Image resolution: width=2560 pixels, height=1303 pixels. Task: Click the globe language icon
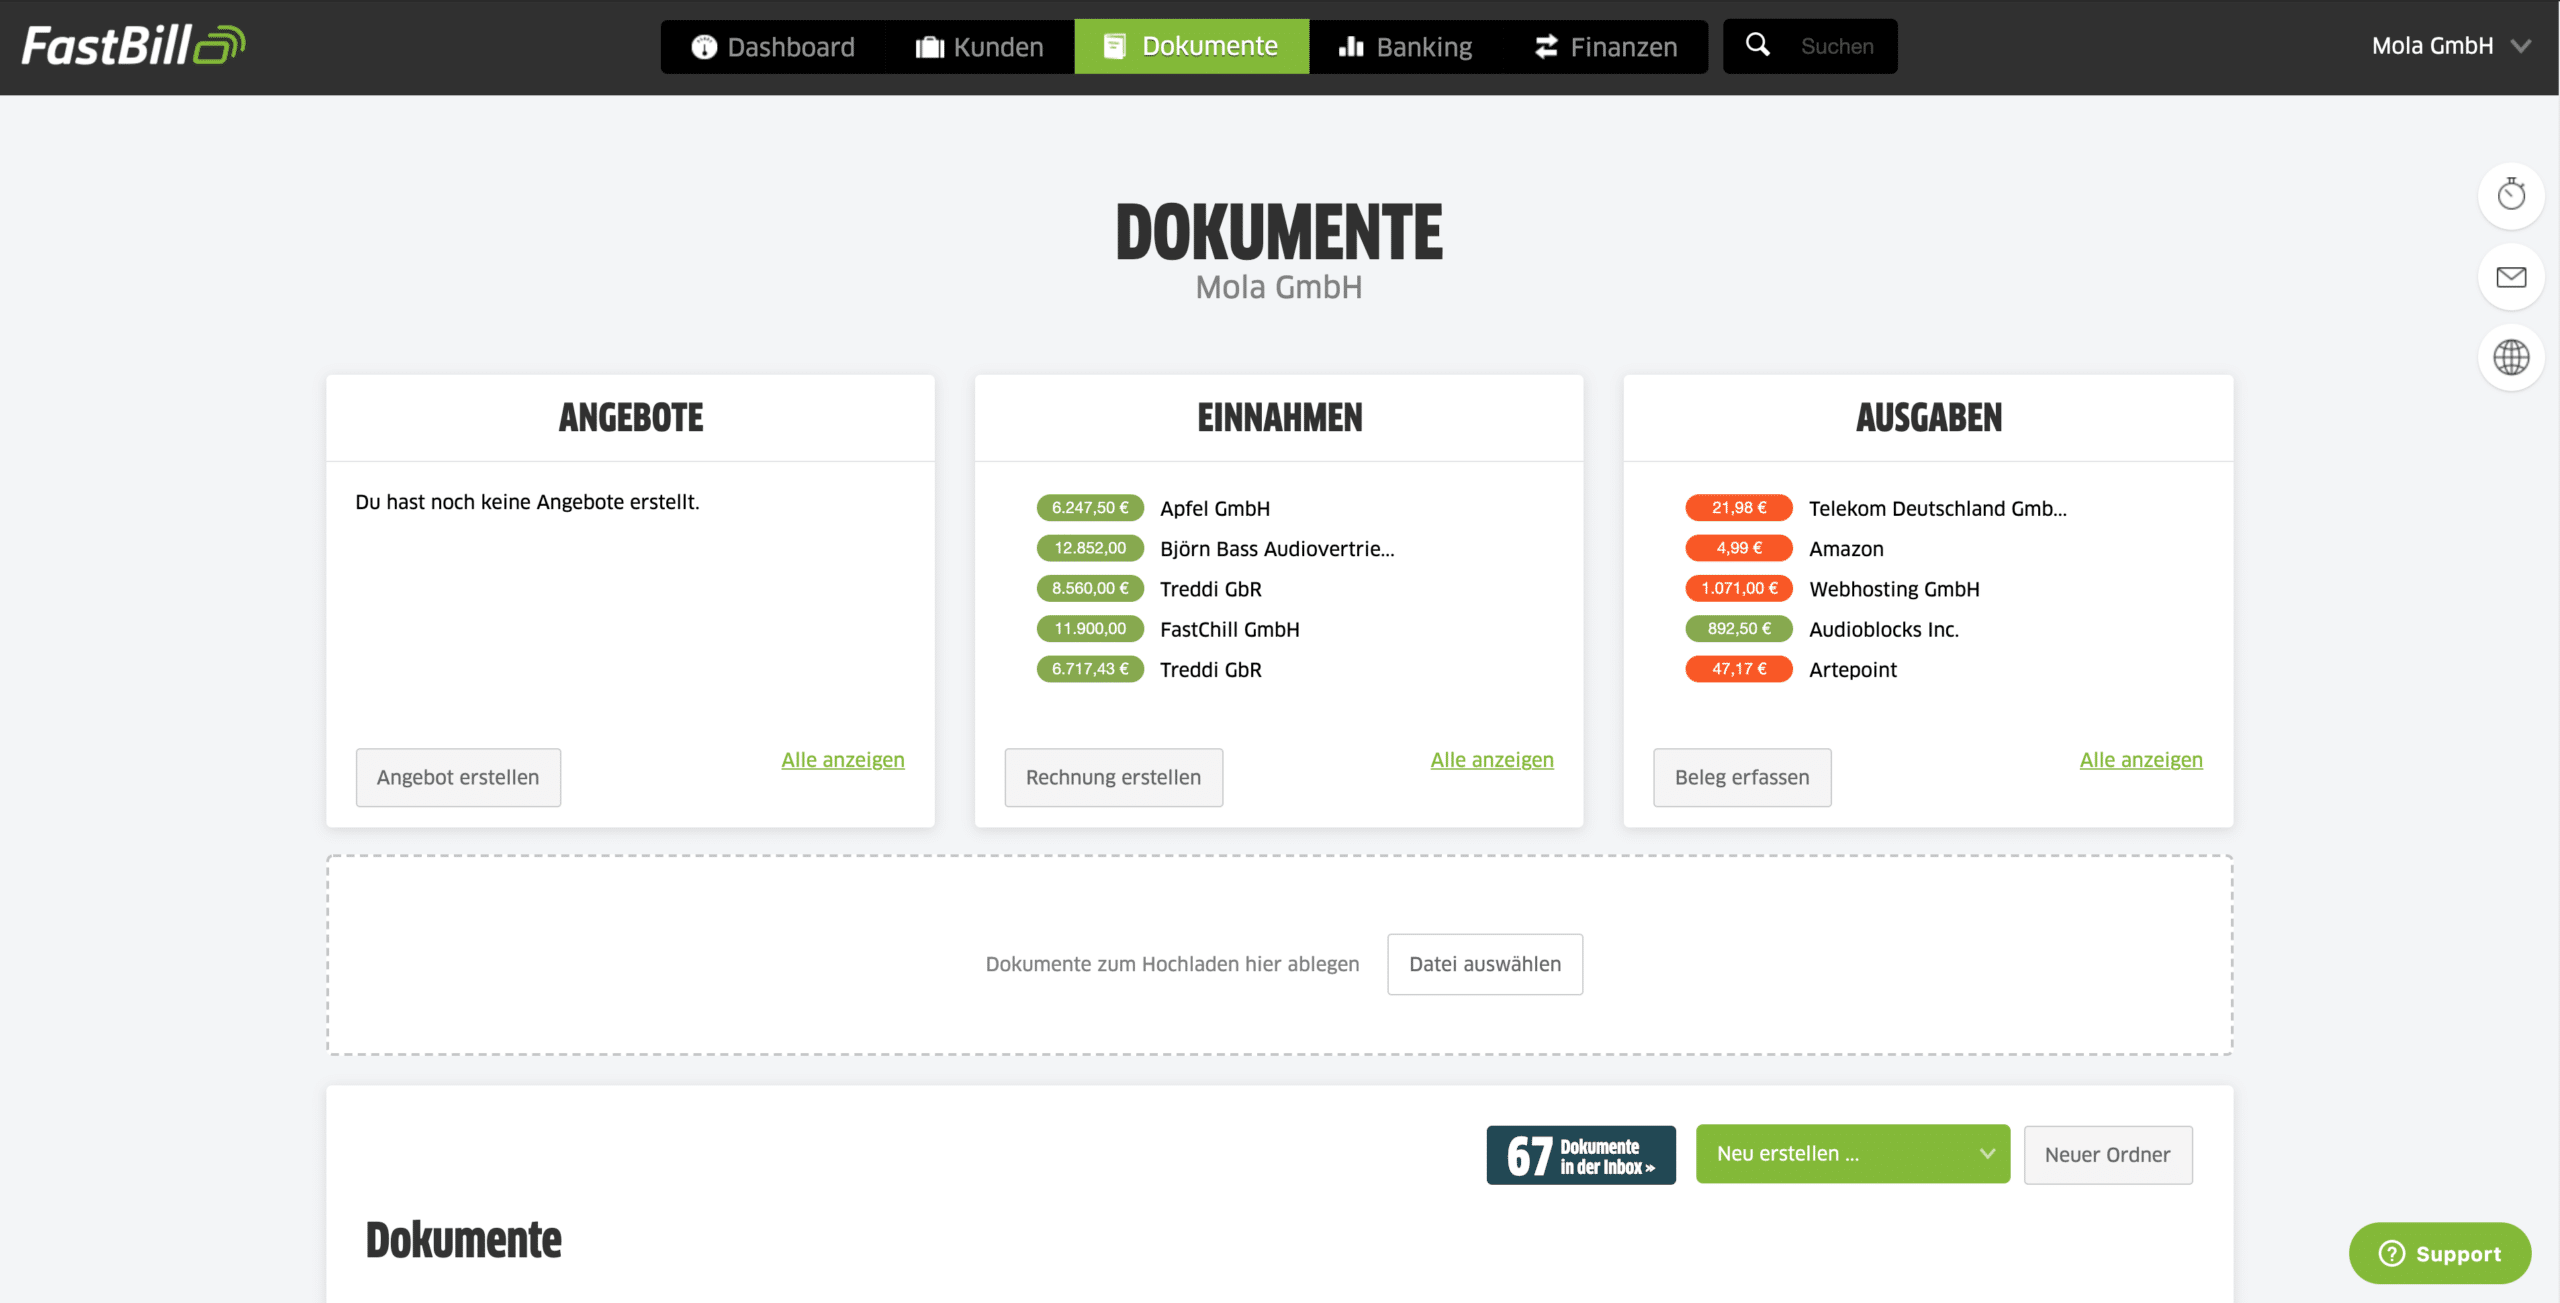click(2511, 357)
